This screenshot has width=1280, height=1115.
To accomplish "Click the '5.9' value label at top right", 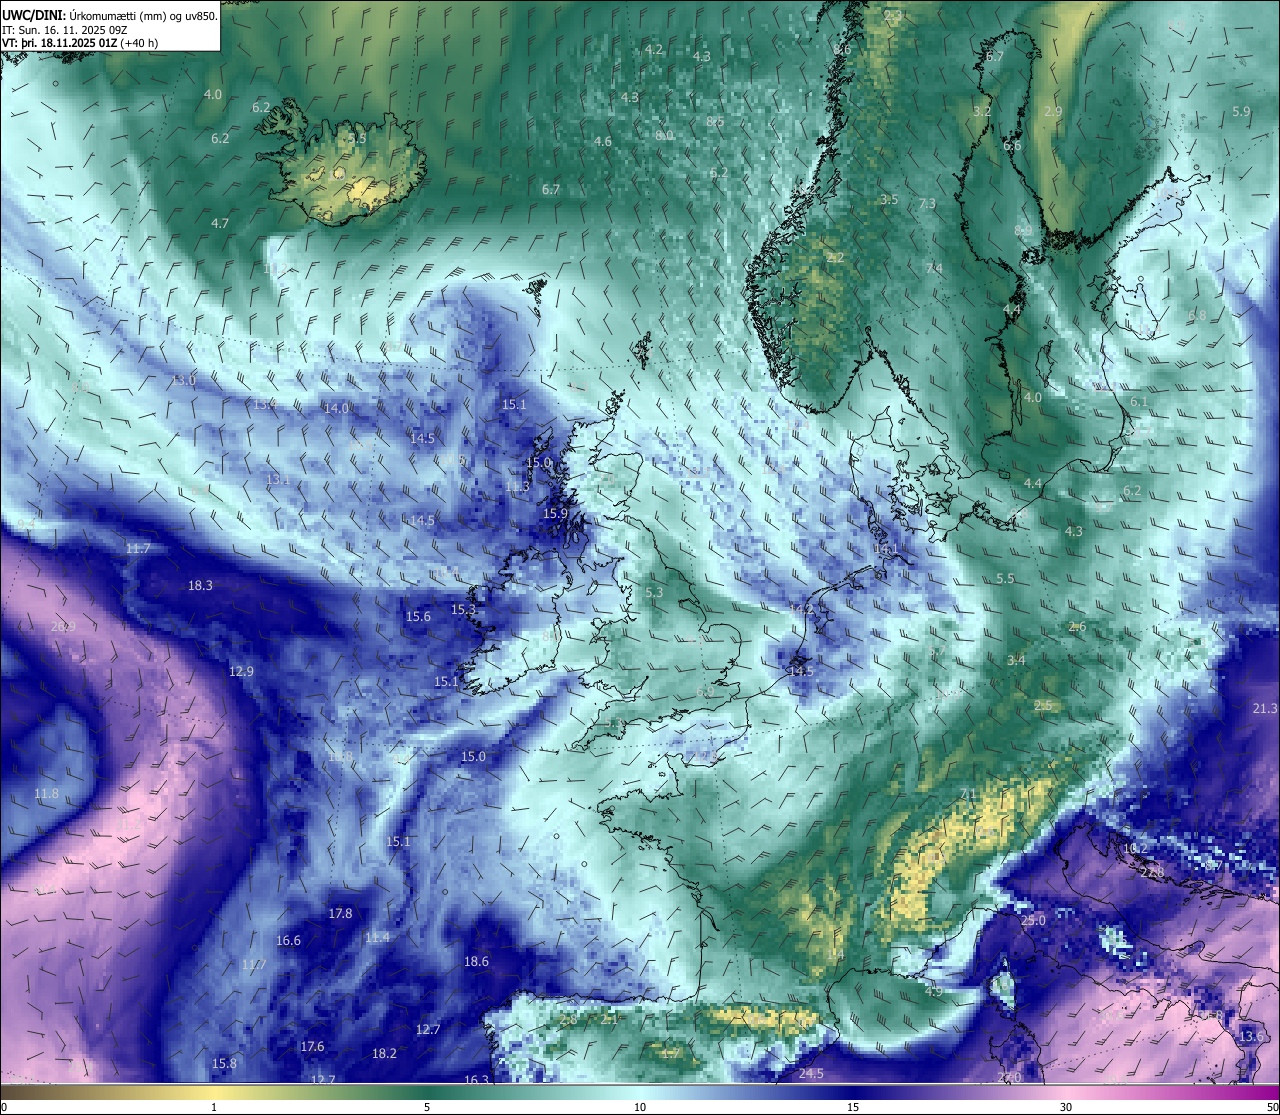I will click(1241, 112).
